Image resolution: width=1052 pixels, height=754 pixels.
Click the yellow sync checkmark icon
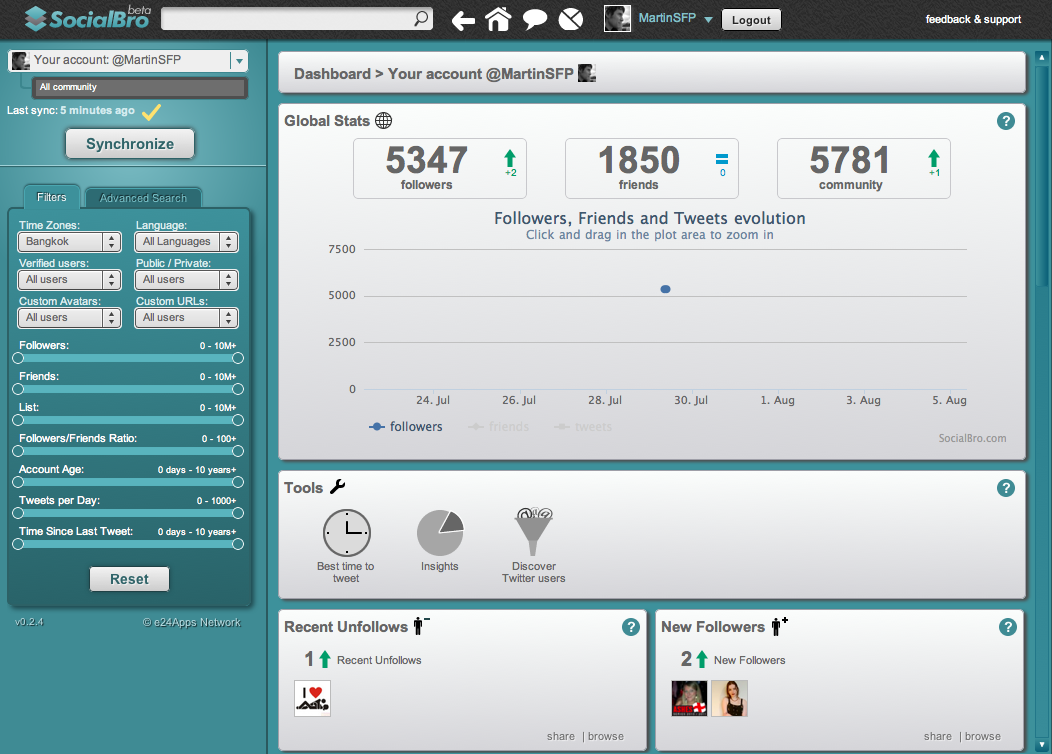(152, 111)
